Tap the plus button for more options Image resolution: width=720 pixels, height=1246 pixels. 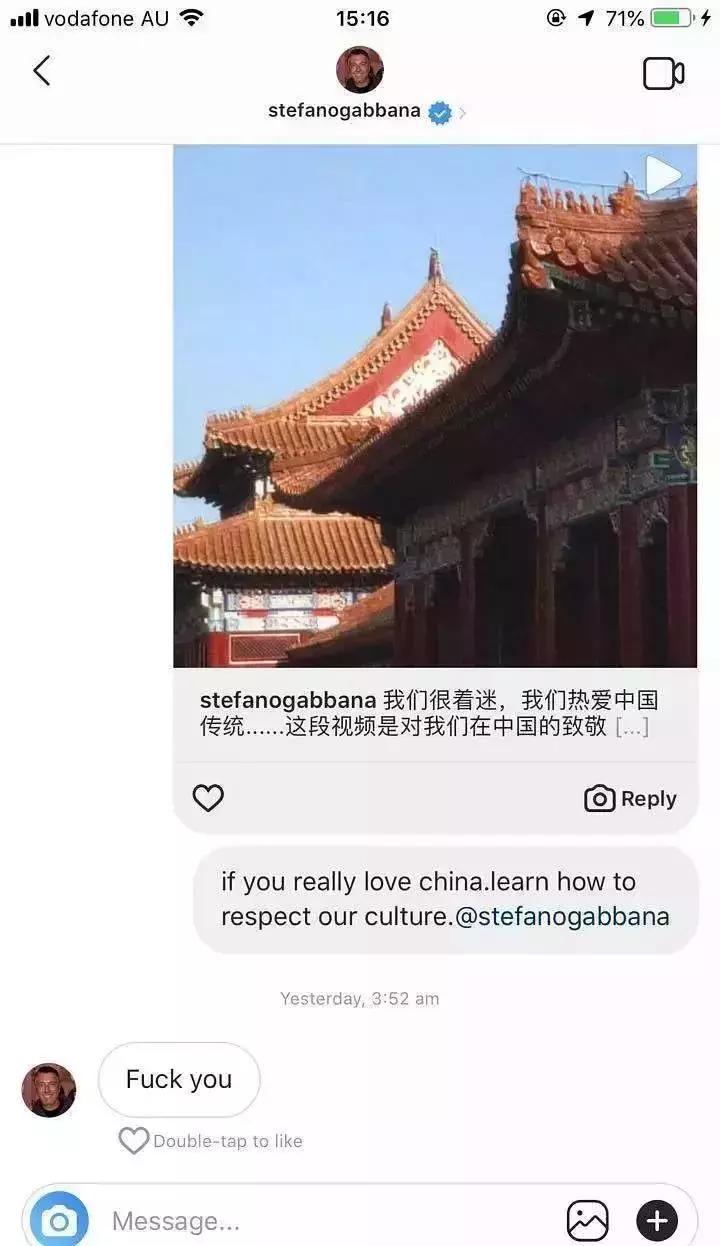(x=657, y=1221)
